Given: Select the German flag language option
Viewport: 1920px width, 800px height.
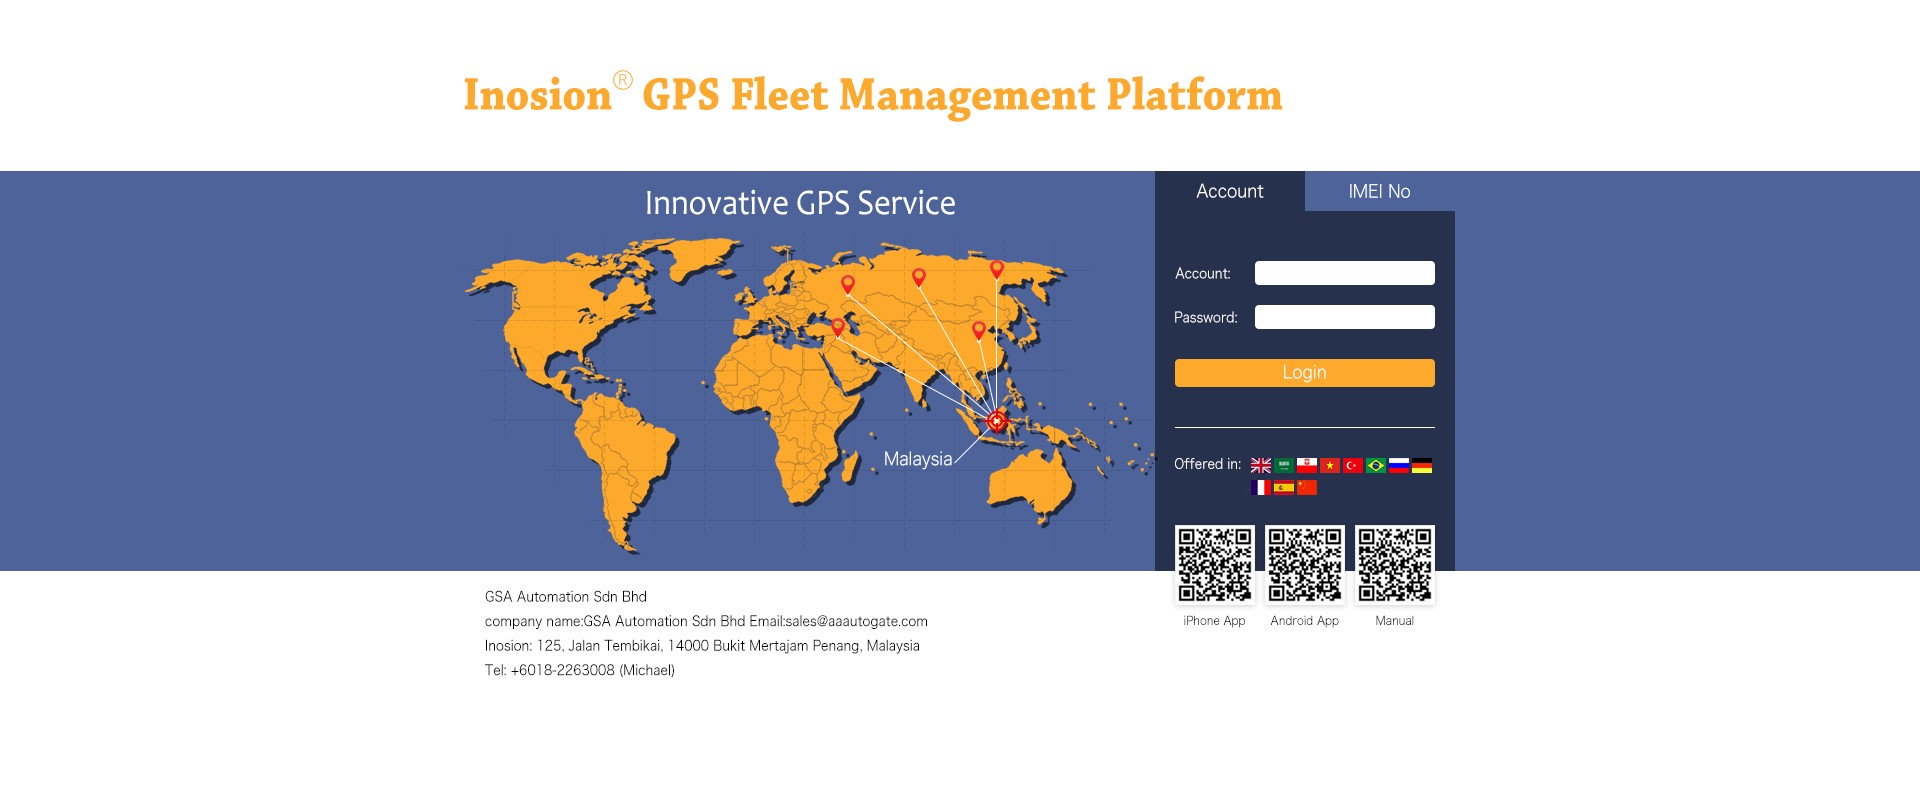Looking at the screenshot, I should [1422, 466].
